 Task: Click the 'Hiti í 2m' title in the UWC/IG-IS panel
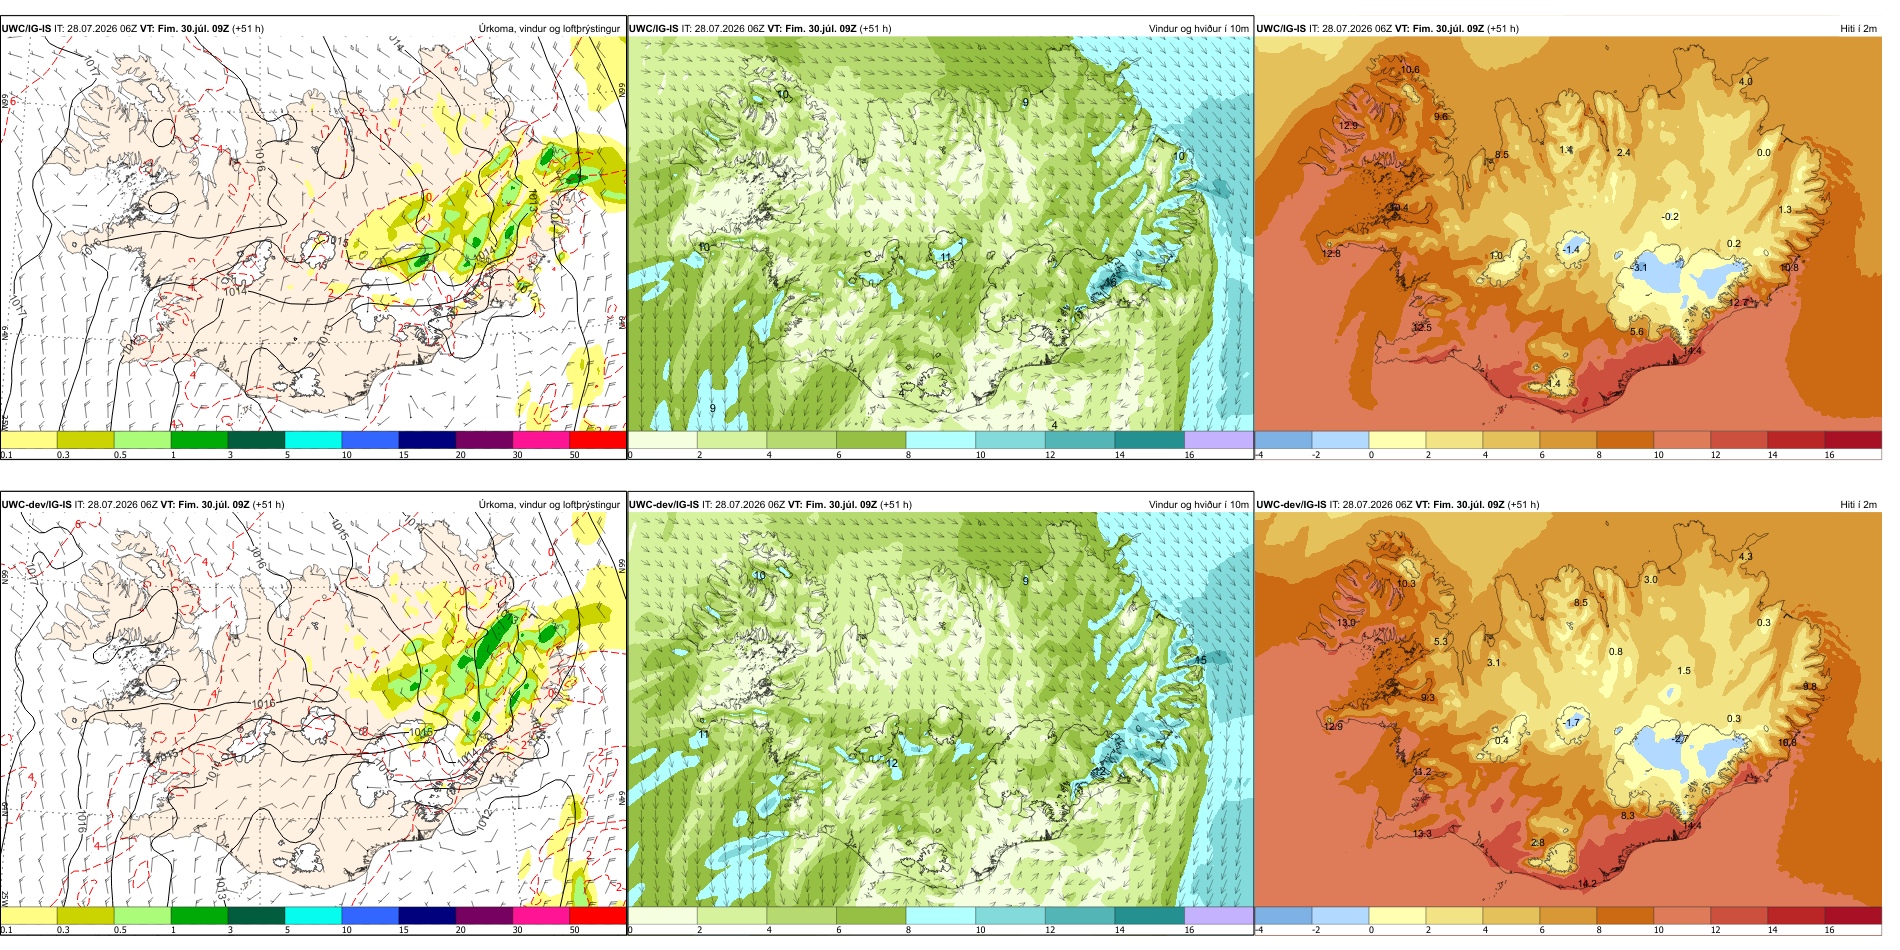(x=1858, y=29)
